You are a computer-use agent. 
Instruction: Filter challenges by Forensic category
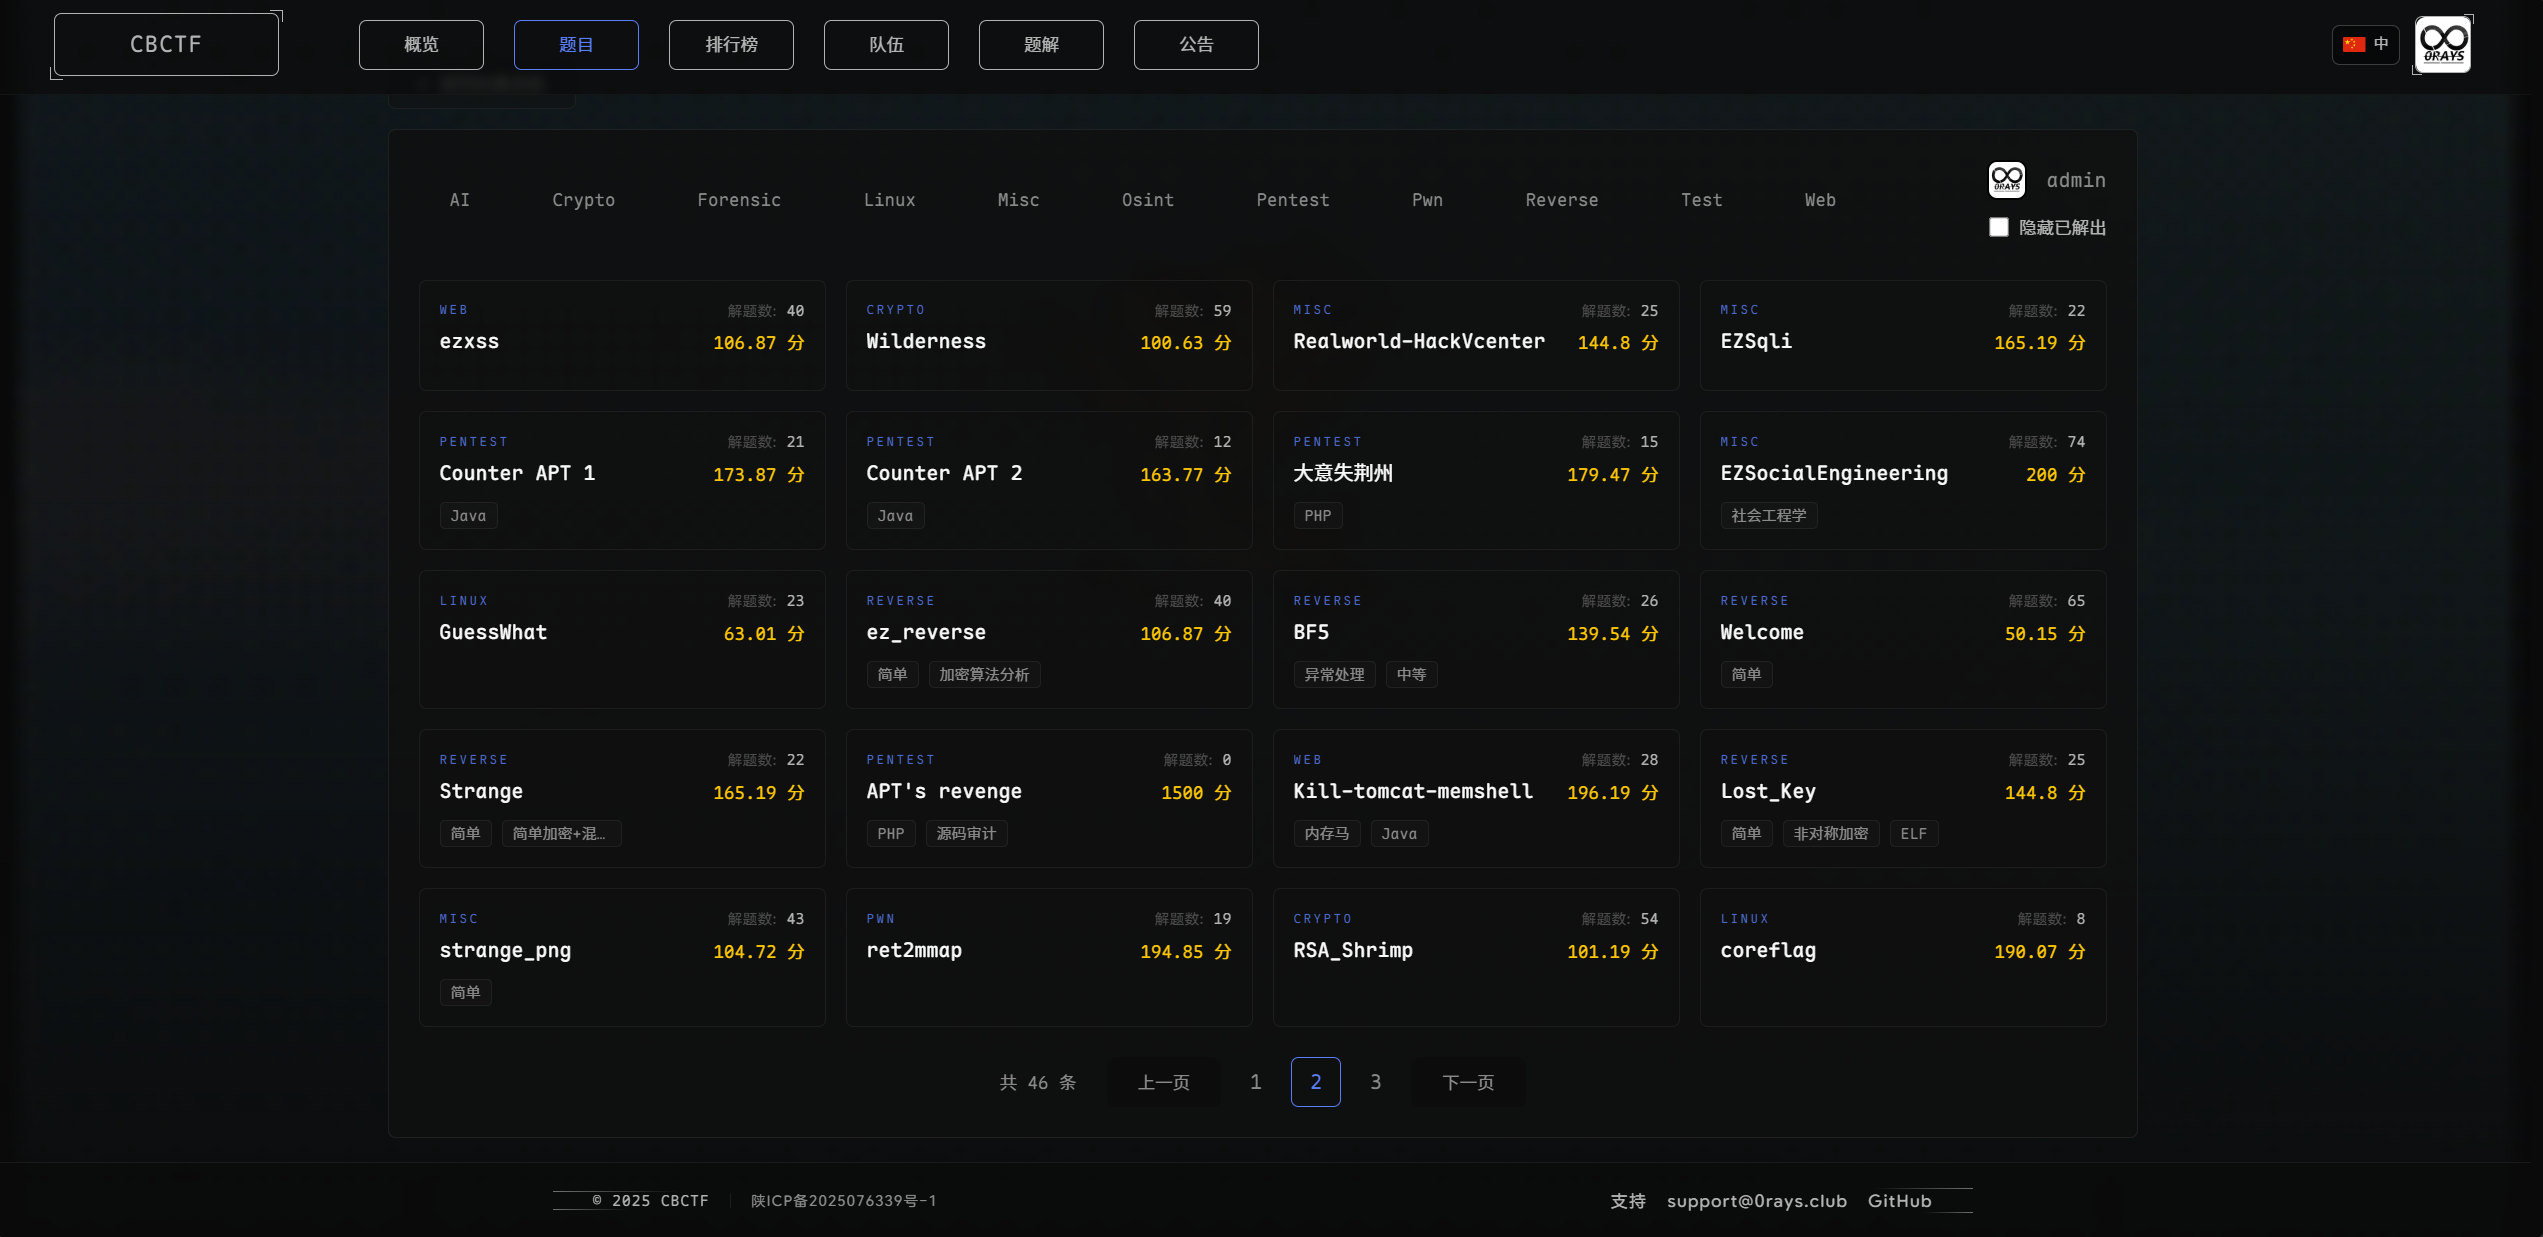click(739, 200)
